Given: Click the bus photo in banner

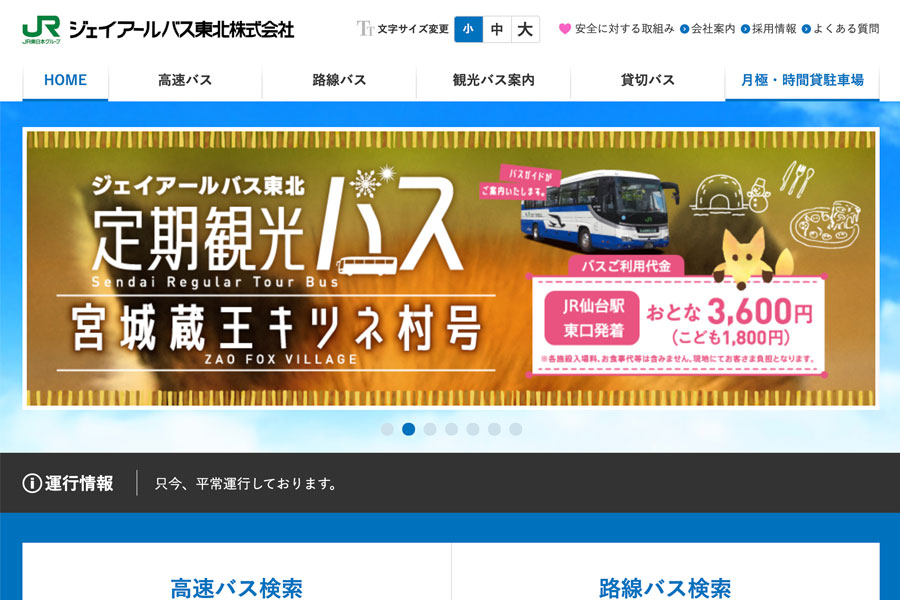Looking at the screenshot, I should [x=599, y=210].
